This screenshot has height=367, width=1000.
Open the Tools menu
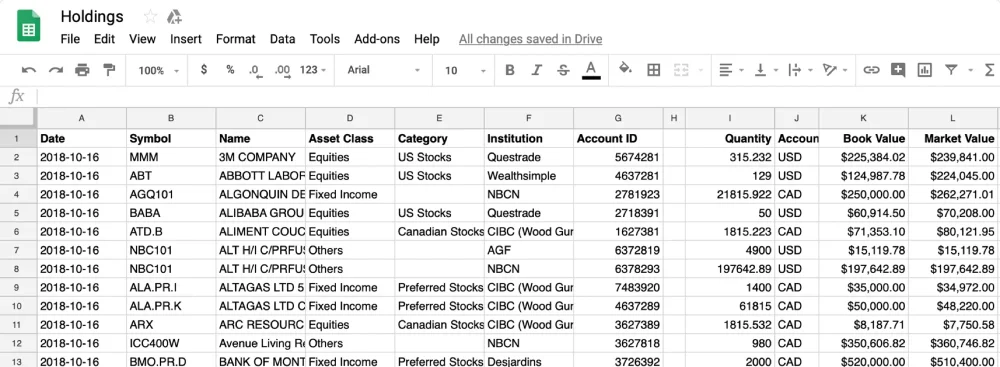[x=325, y=39]
